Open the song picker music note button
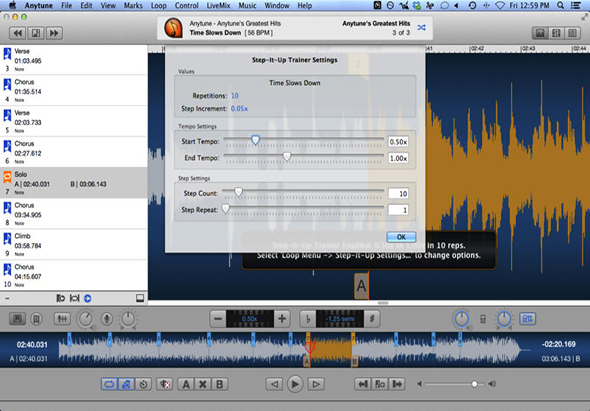 [x=36, y=33]
